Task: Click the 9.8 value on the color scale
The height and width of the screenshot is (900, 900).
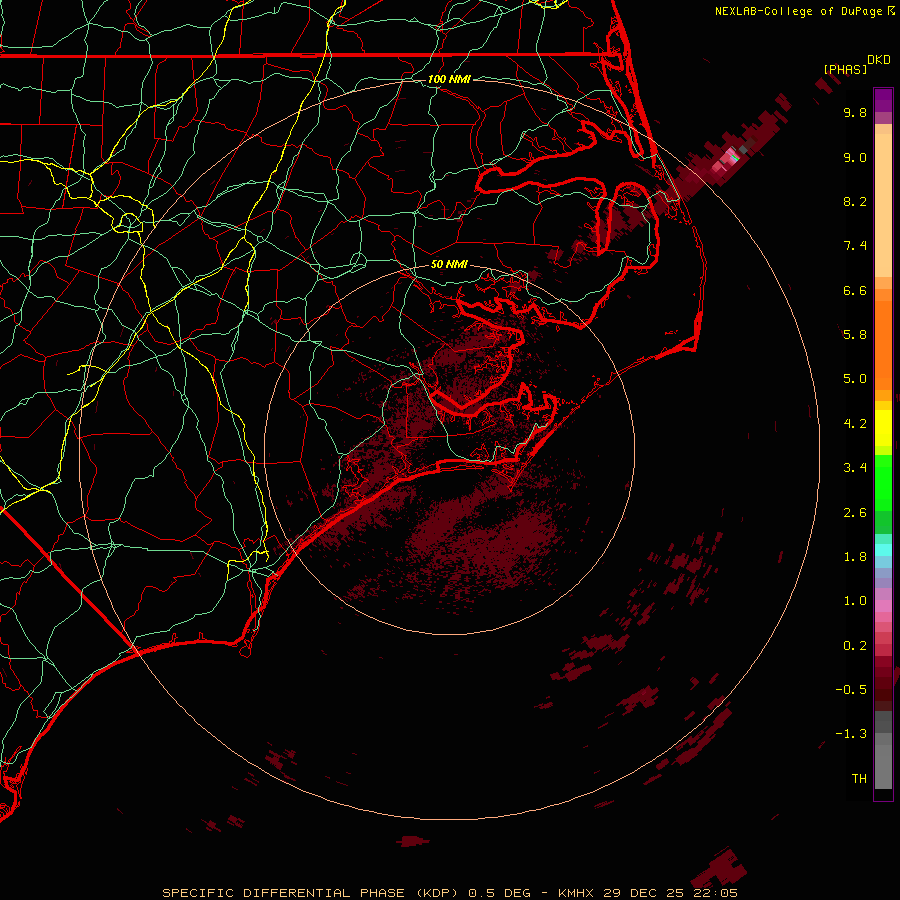Action: tap(855, 112)
